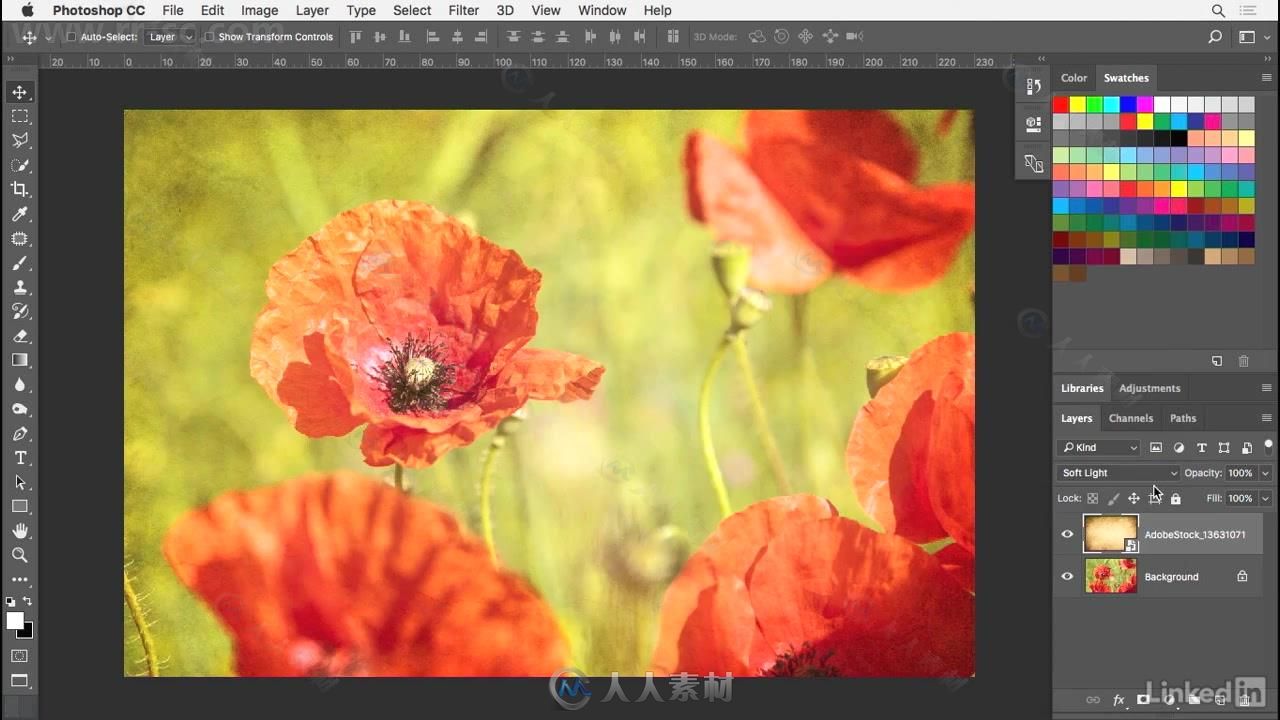The image size is (1280, 720).
Task: Open the Photoshop CC application menu
Action: (x=99, y=10)
